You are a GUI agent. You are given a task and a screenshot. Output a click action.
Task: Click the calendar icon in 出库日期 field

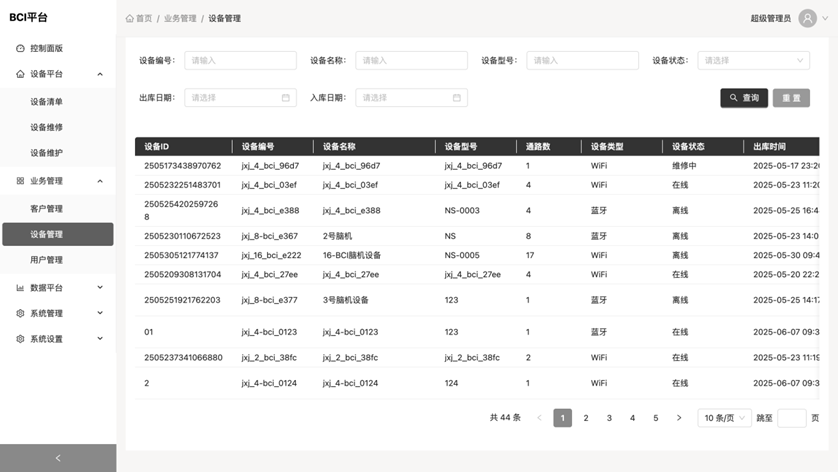pos(286,98)
